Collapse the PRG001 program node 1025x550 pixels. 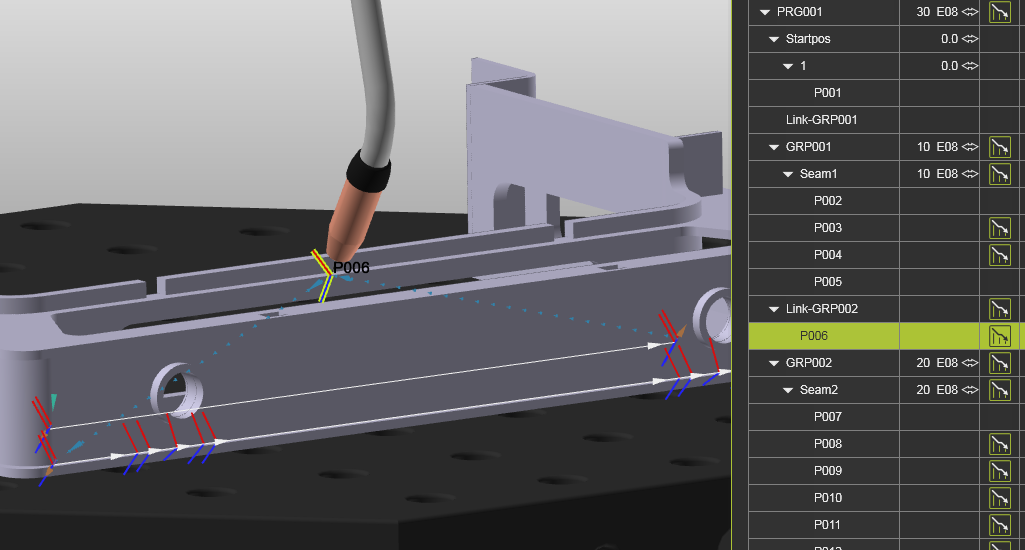765,12
